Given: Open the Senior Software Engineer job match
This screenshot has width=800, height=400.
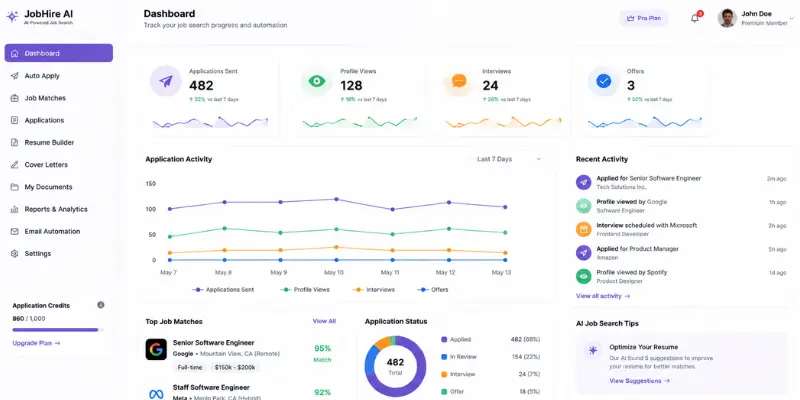Looking at the screenshot, I should pyautogui.click(x=240, y=355).
